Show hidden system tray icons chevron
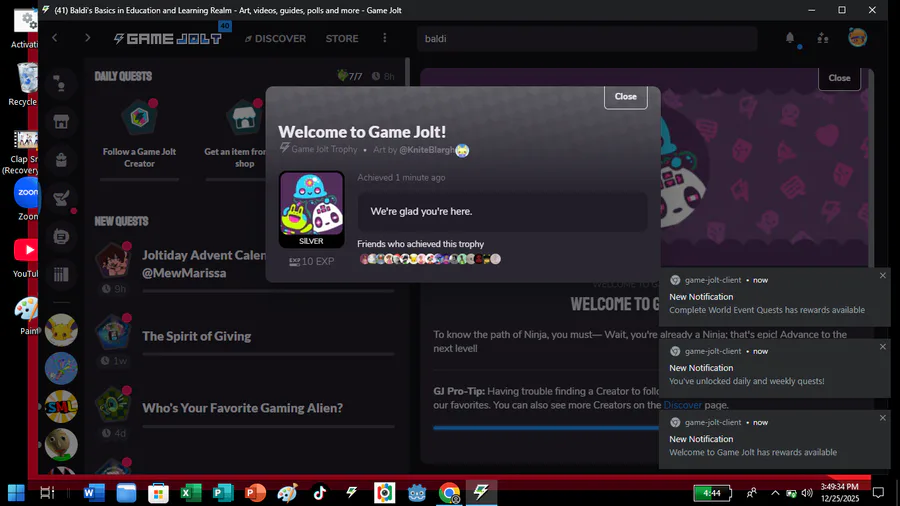The height and width of the screenshot is (506, 900). click(x=775, y=493)
